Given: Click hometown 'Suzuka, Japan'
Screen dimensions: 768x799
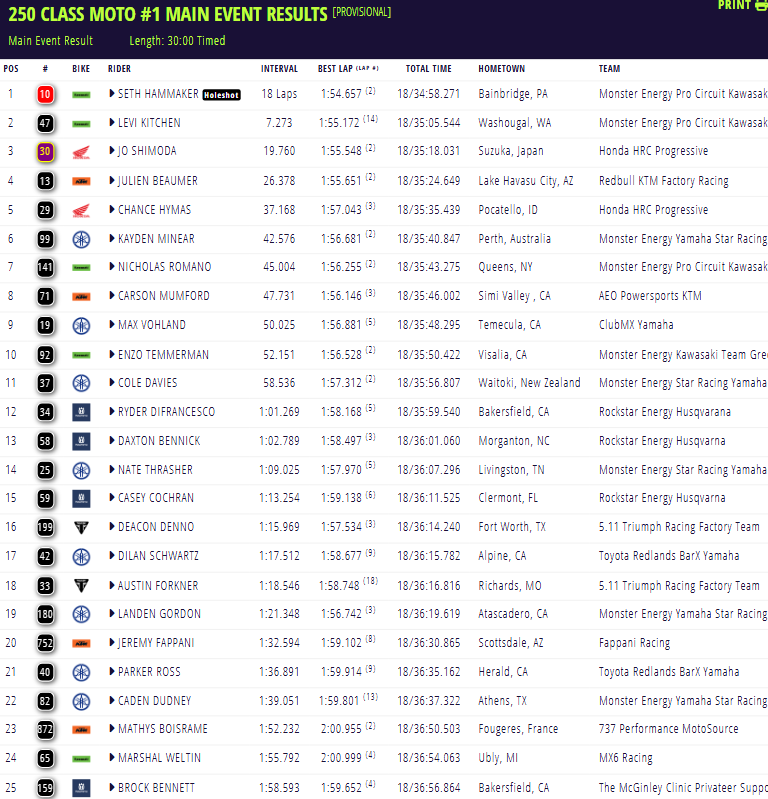Looking at the screenshot, I should click(511, 151).
